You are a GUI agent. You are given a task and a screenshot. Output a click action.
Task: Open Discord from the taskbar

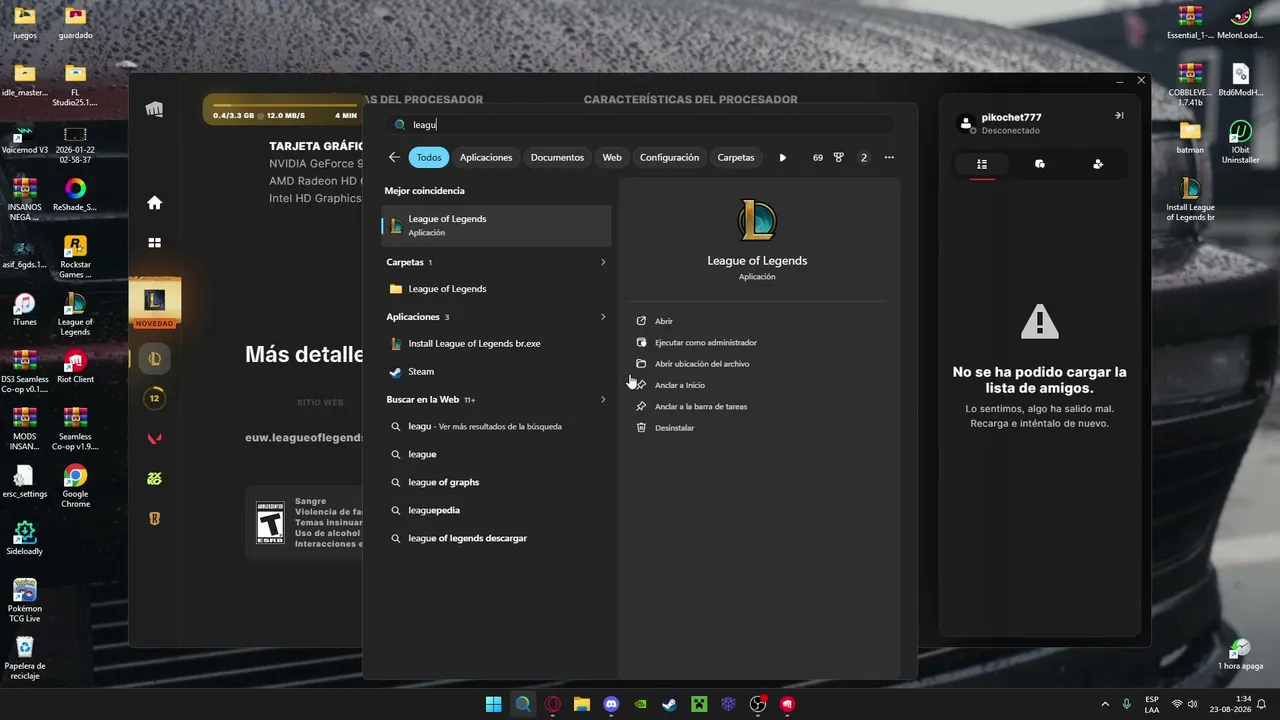pyautogui.click(x=611, y=704)
